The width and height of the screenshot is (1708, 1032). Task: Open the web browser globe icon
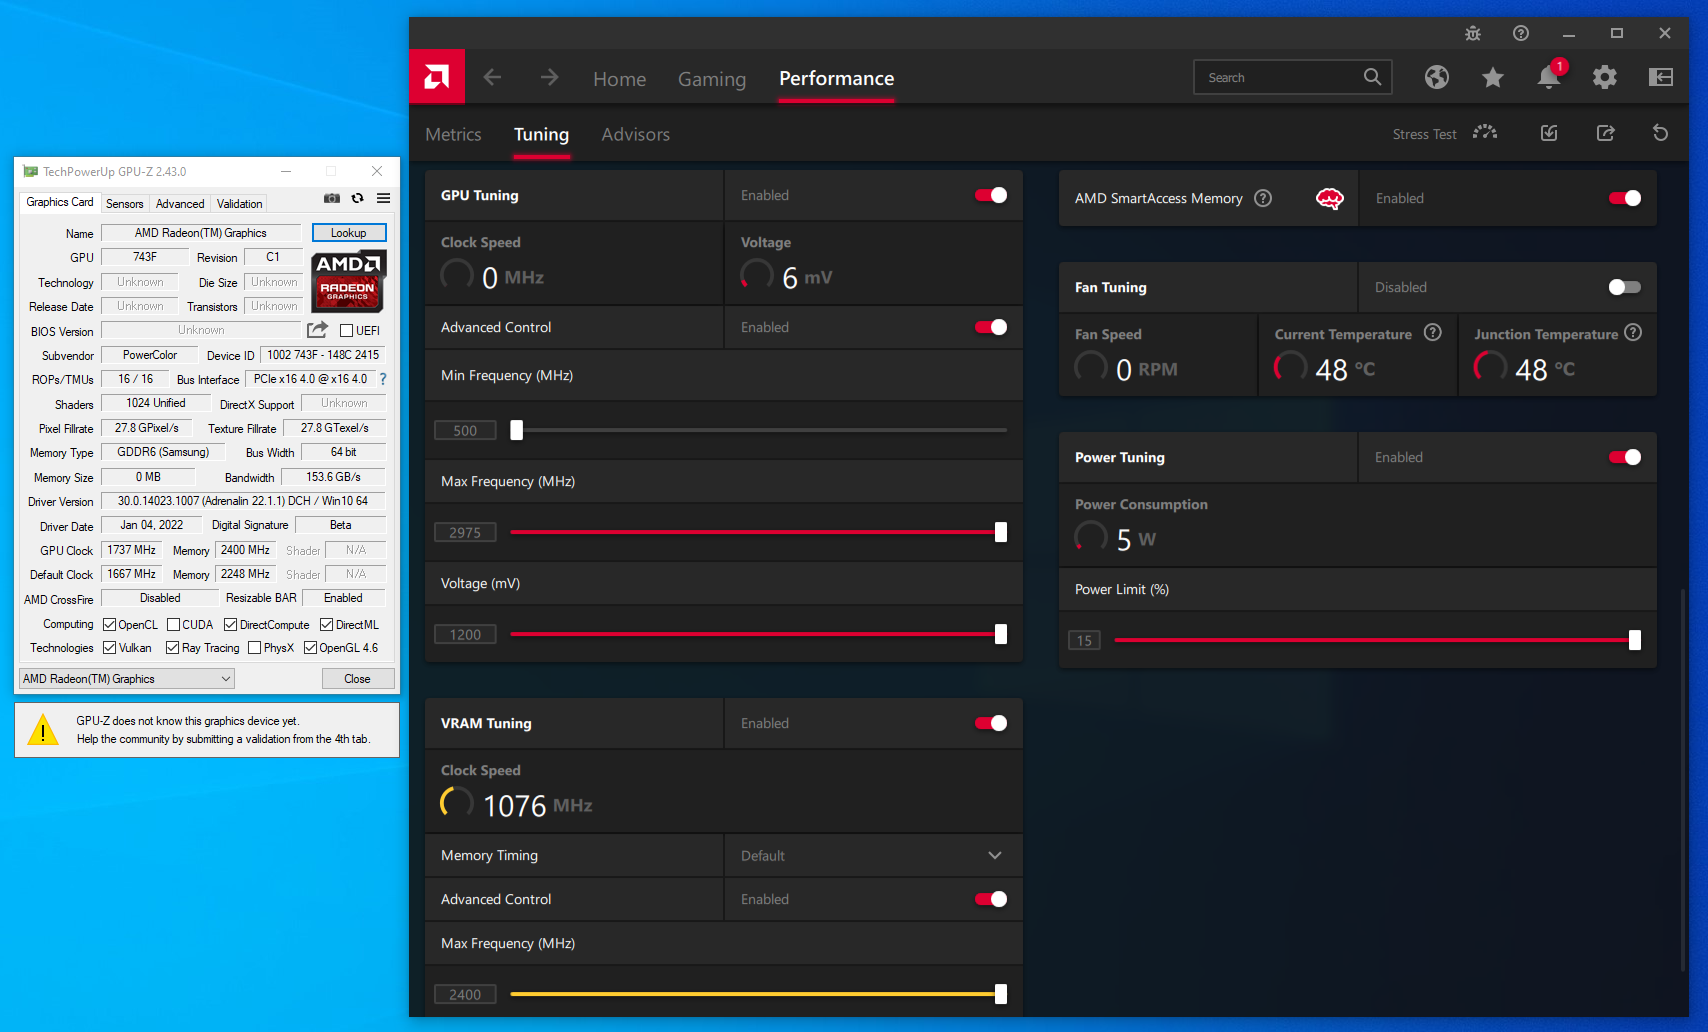point(1437,77)
